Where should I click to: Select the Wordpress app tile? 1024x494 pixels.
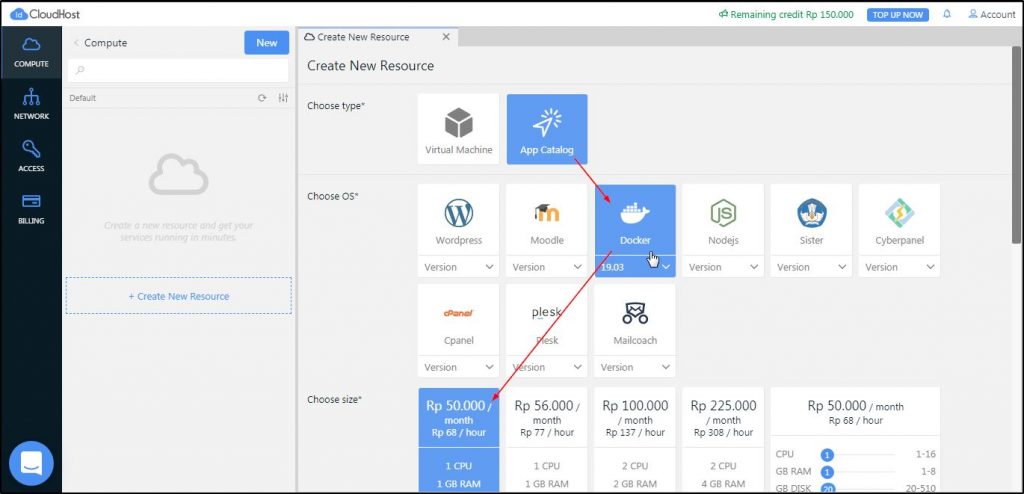click(458, 220)
